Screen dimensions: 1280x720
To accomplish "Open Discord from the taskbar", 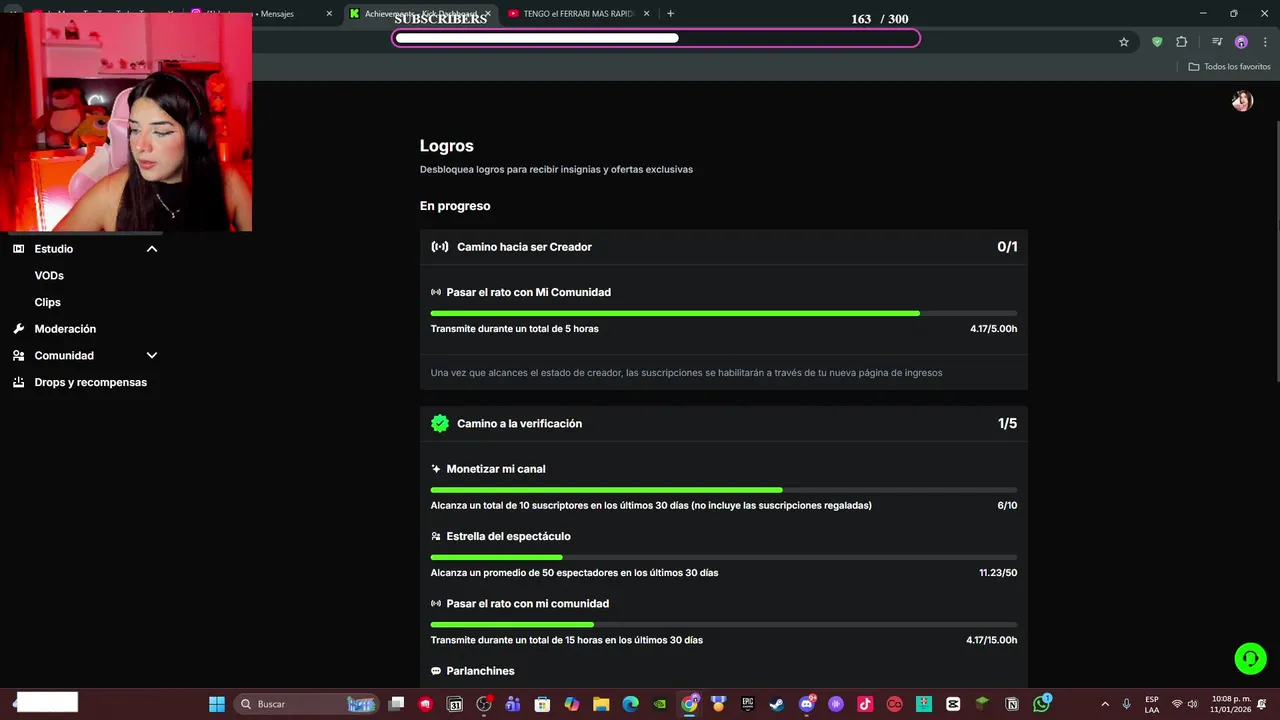I will (807, 704).
